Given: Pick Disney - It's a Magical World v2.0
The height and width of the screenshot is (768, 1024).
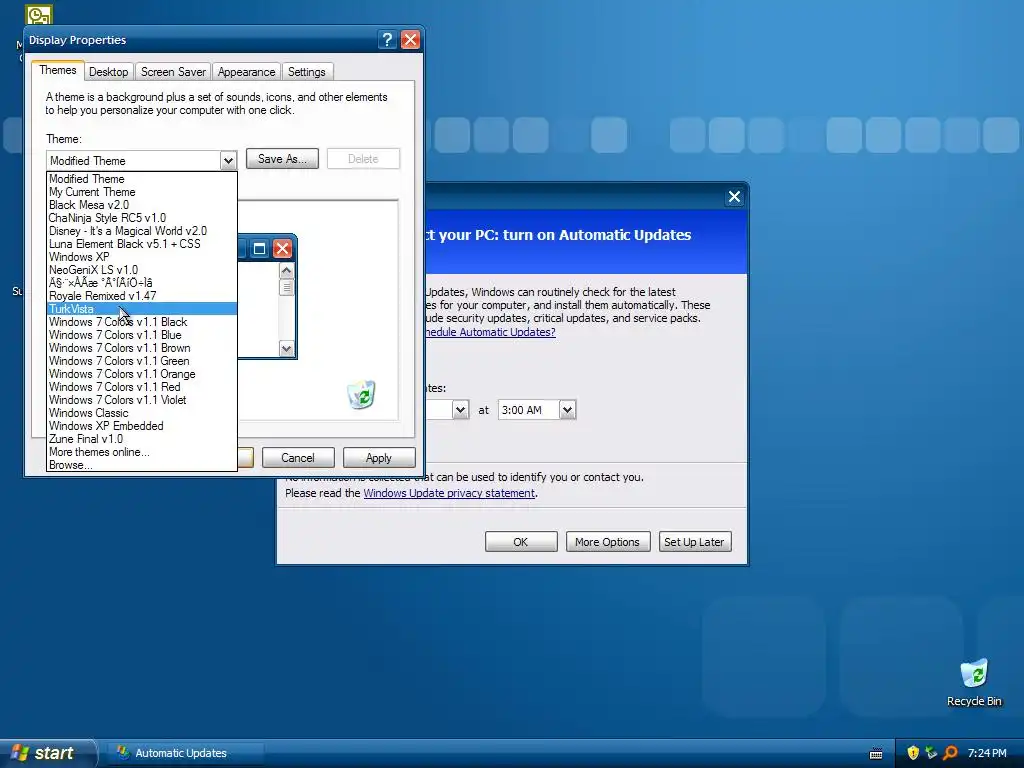Looking at the screenshot, I should coord(142,231).
